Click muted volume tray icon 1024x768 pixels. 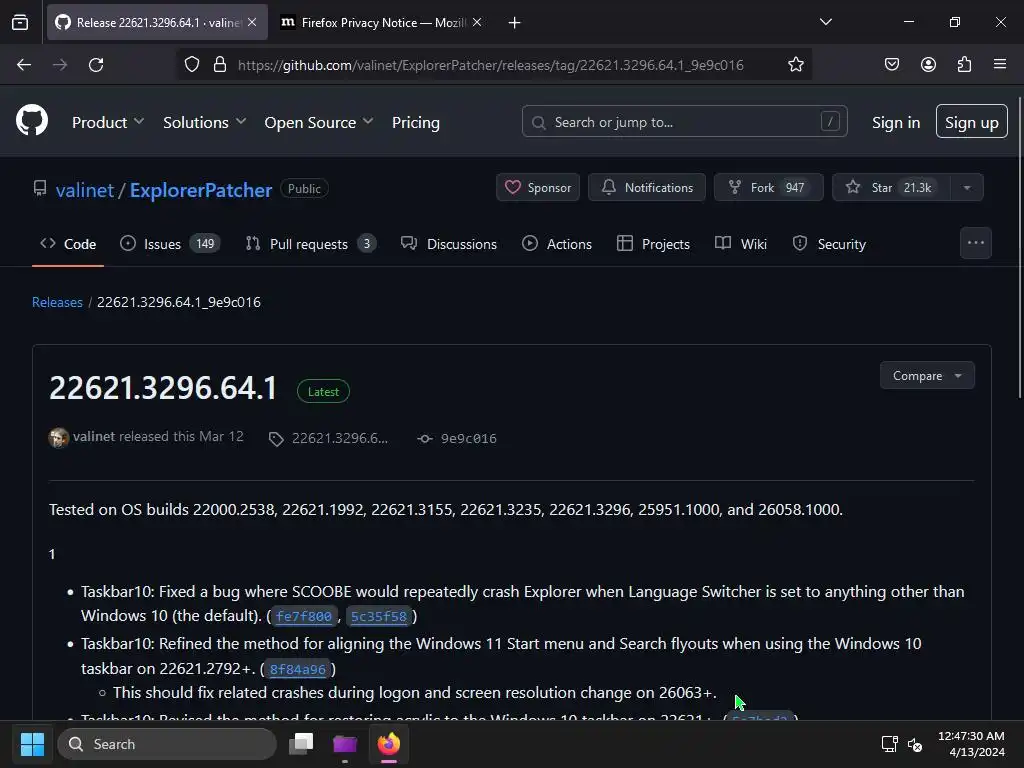click(x=915, y=744)
